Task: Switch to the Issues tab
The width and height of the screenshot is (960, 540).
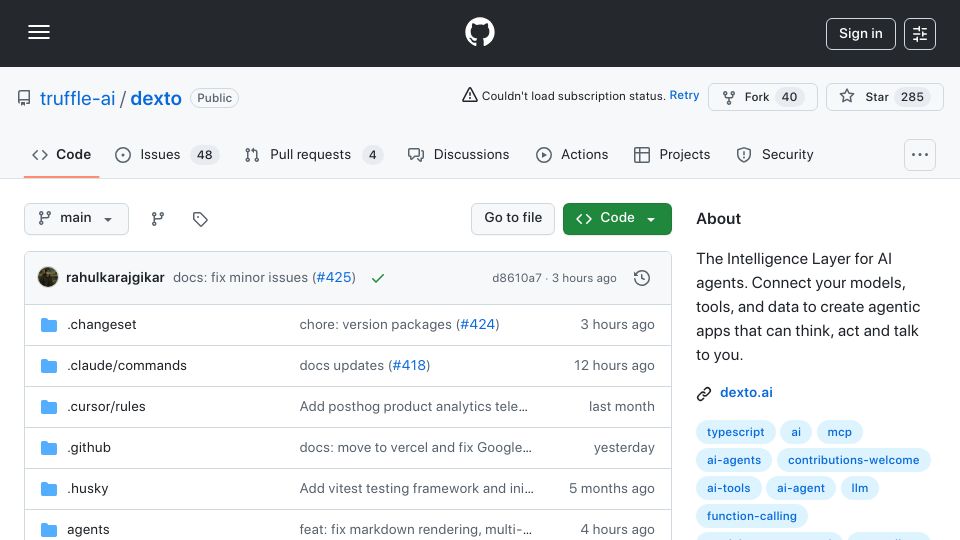Action: (167, 155)
